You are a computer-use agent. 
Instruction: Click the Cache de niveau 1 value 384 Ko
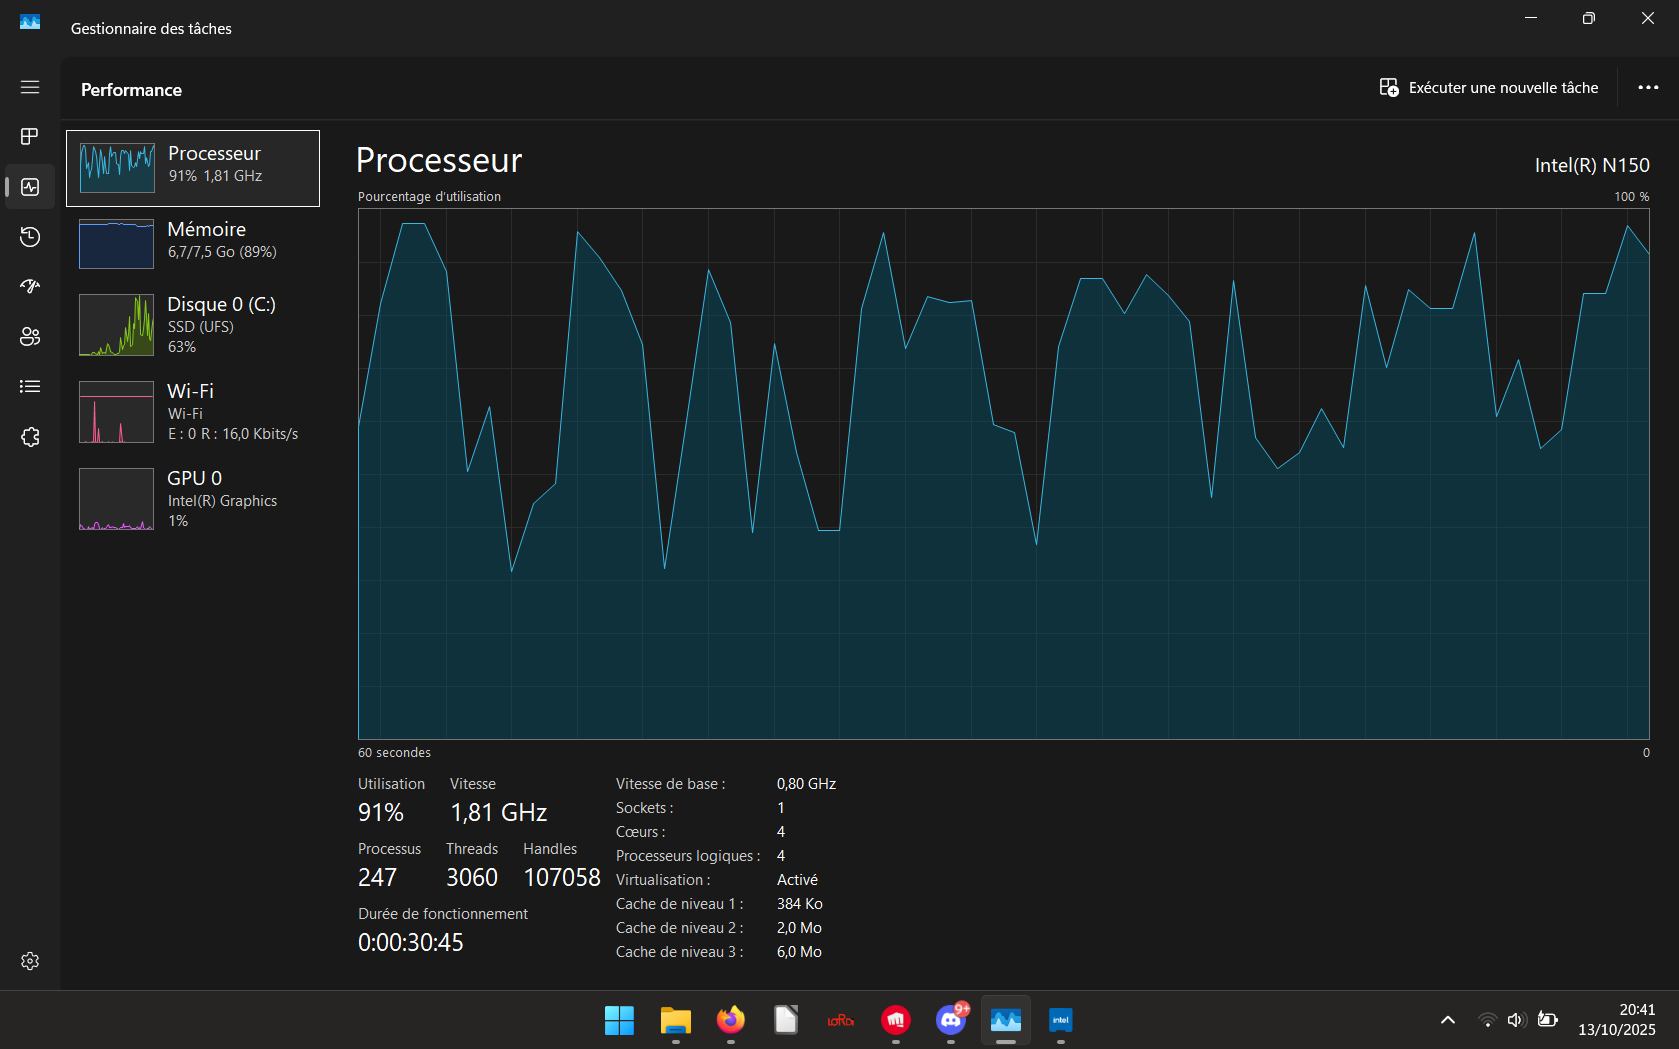(x=800, y=904)
